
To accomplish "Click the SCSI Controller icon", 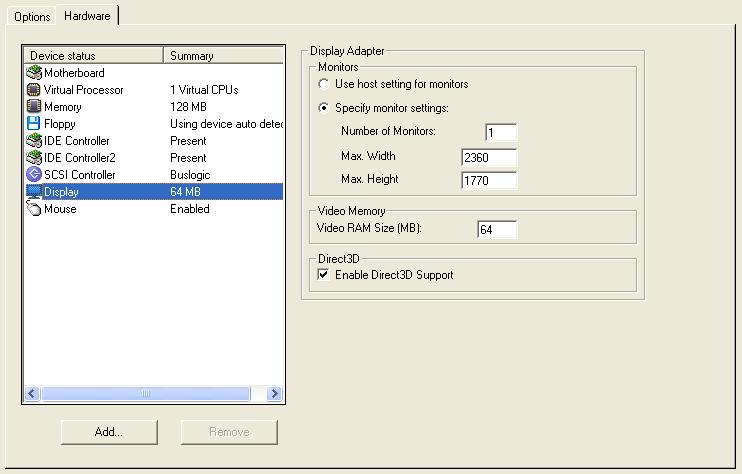I will 34,175.
